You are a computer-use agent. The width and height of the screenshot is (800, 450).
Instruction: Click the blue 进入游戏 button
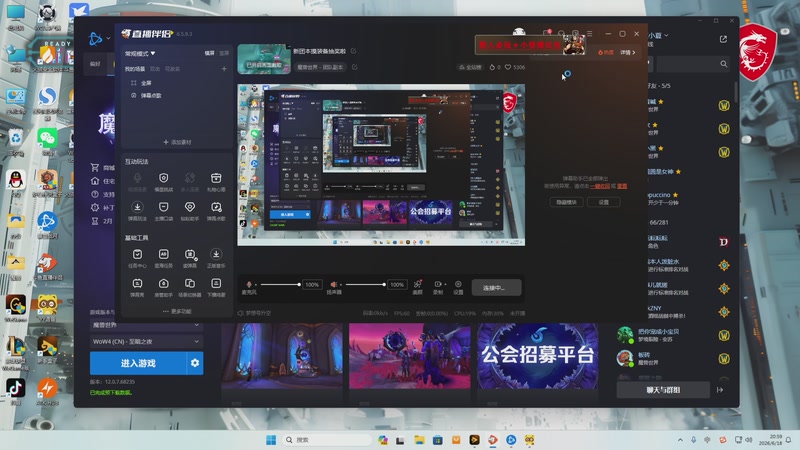pos(138,363)
